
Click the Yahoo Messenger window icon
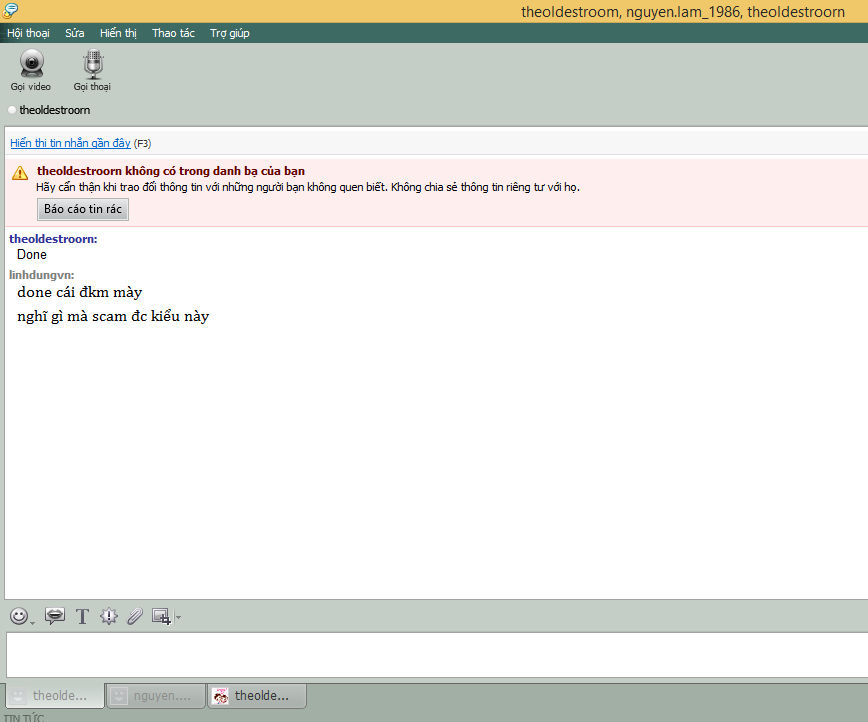[10, 10]
